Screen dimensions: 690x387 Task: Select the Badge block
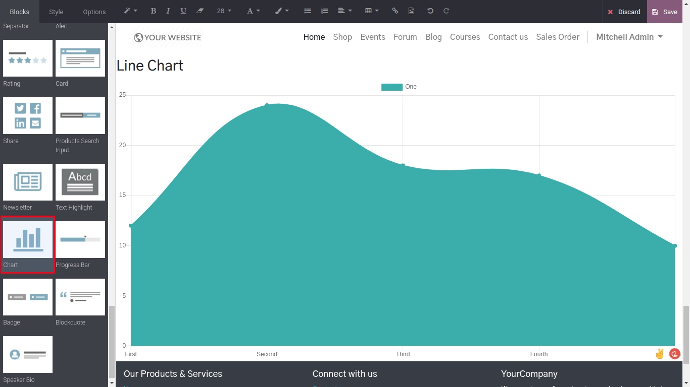27,297
